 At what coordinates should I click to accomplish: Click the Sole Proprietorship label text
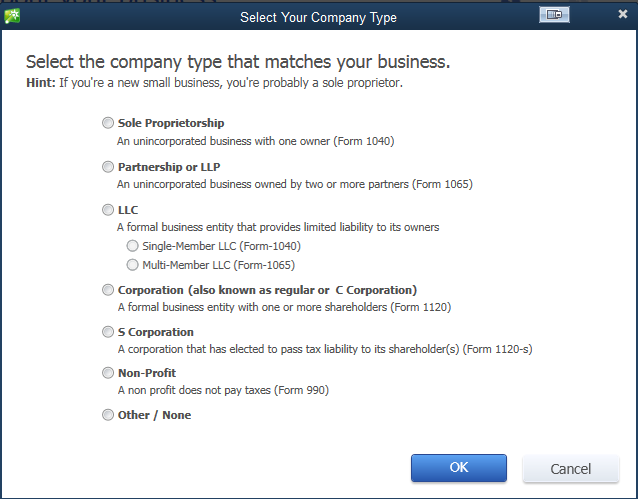(x=171, y=123)
